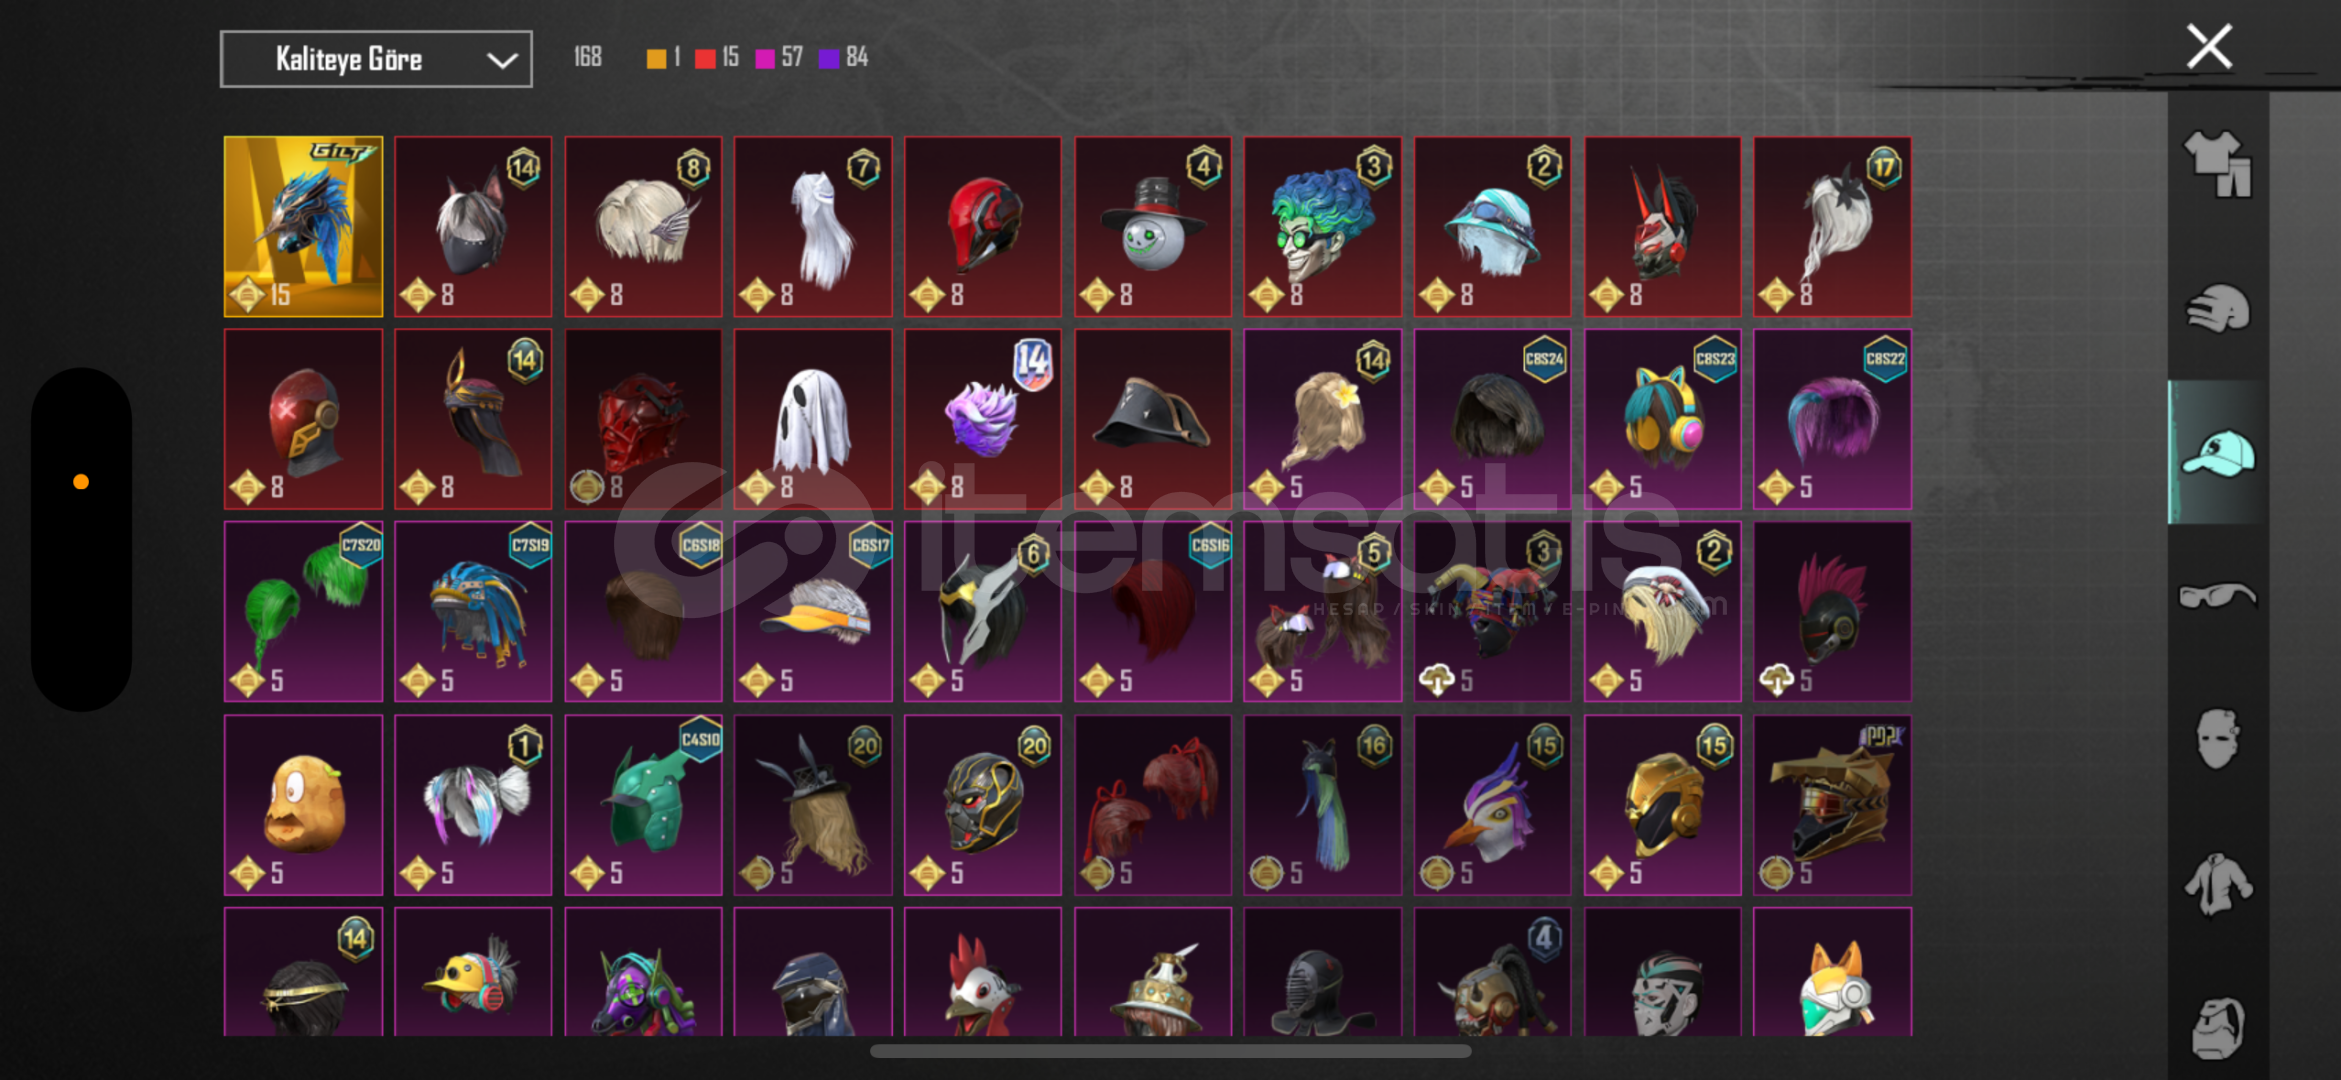Filter by the orange quality swatch
This screenshot has width=2341, height=1080.
tap(656, 58)
